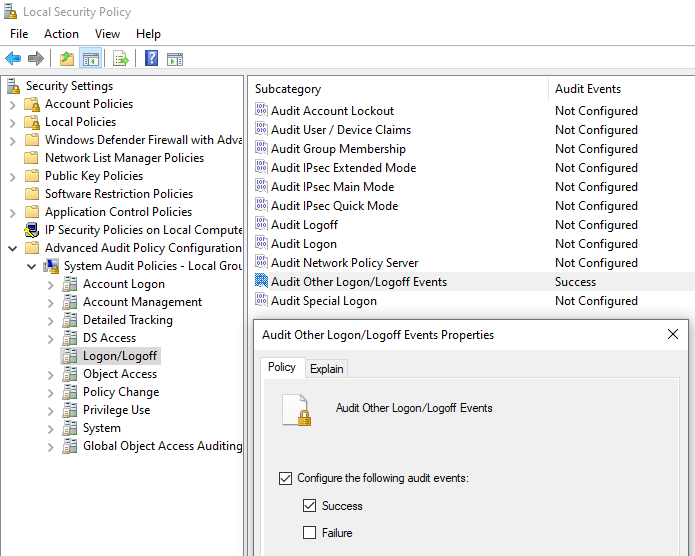
Task: Select Audit Logon in the subcategory list
Action: [x=303, y=244]
